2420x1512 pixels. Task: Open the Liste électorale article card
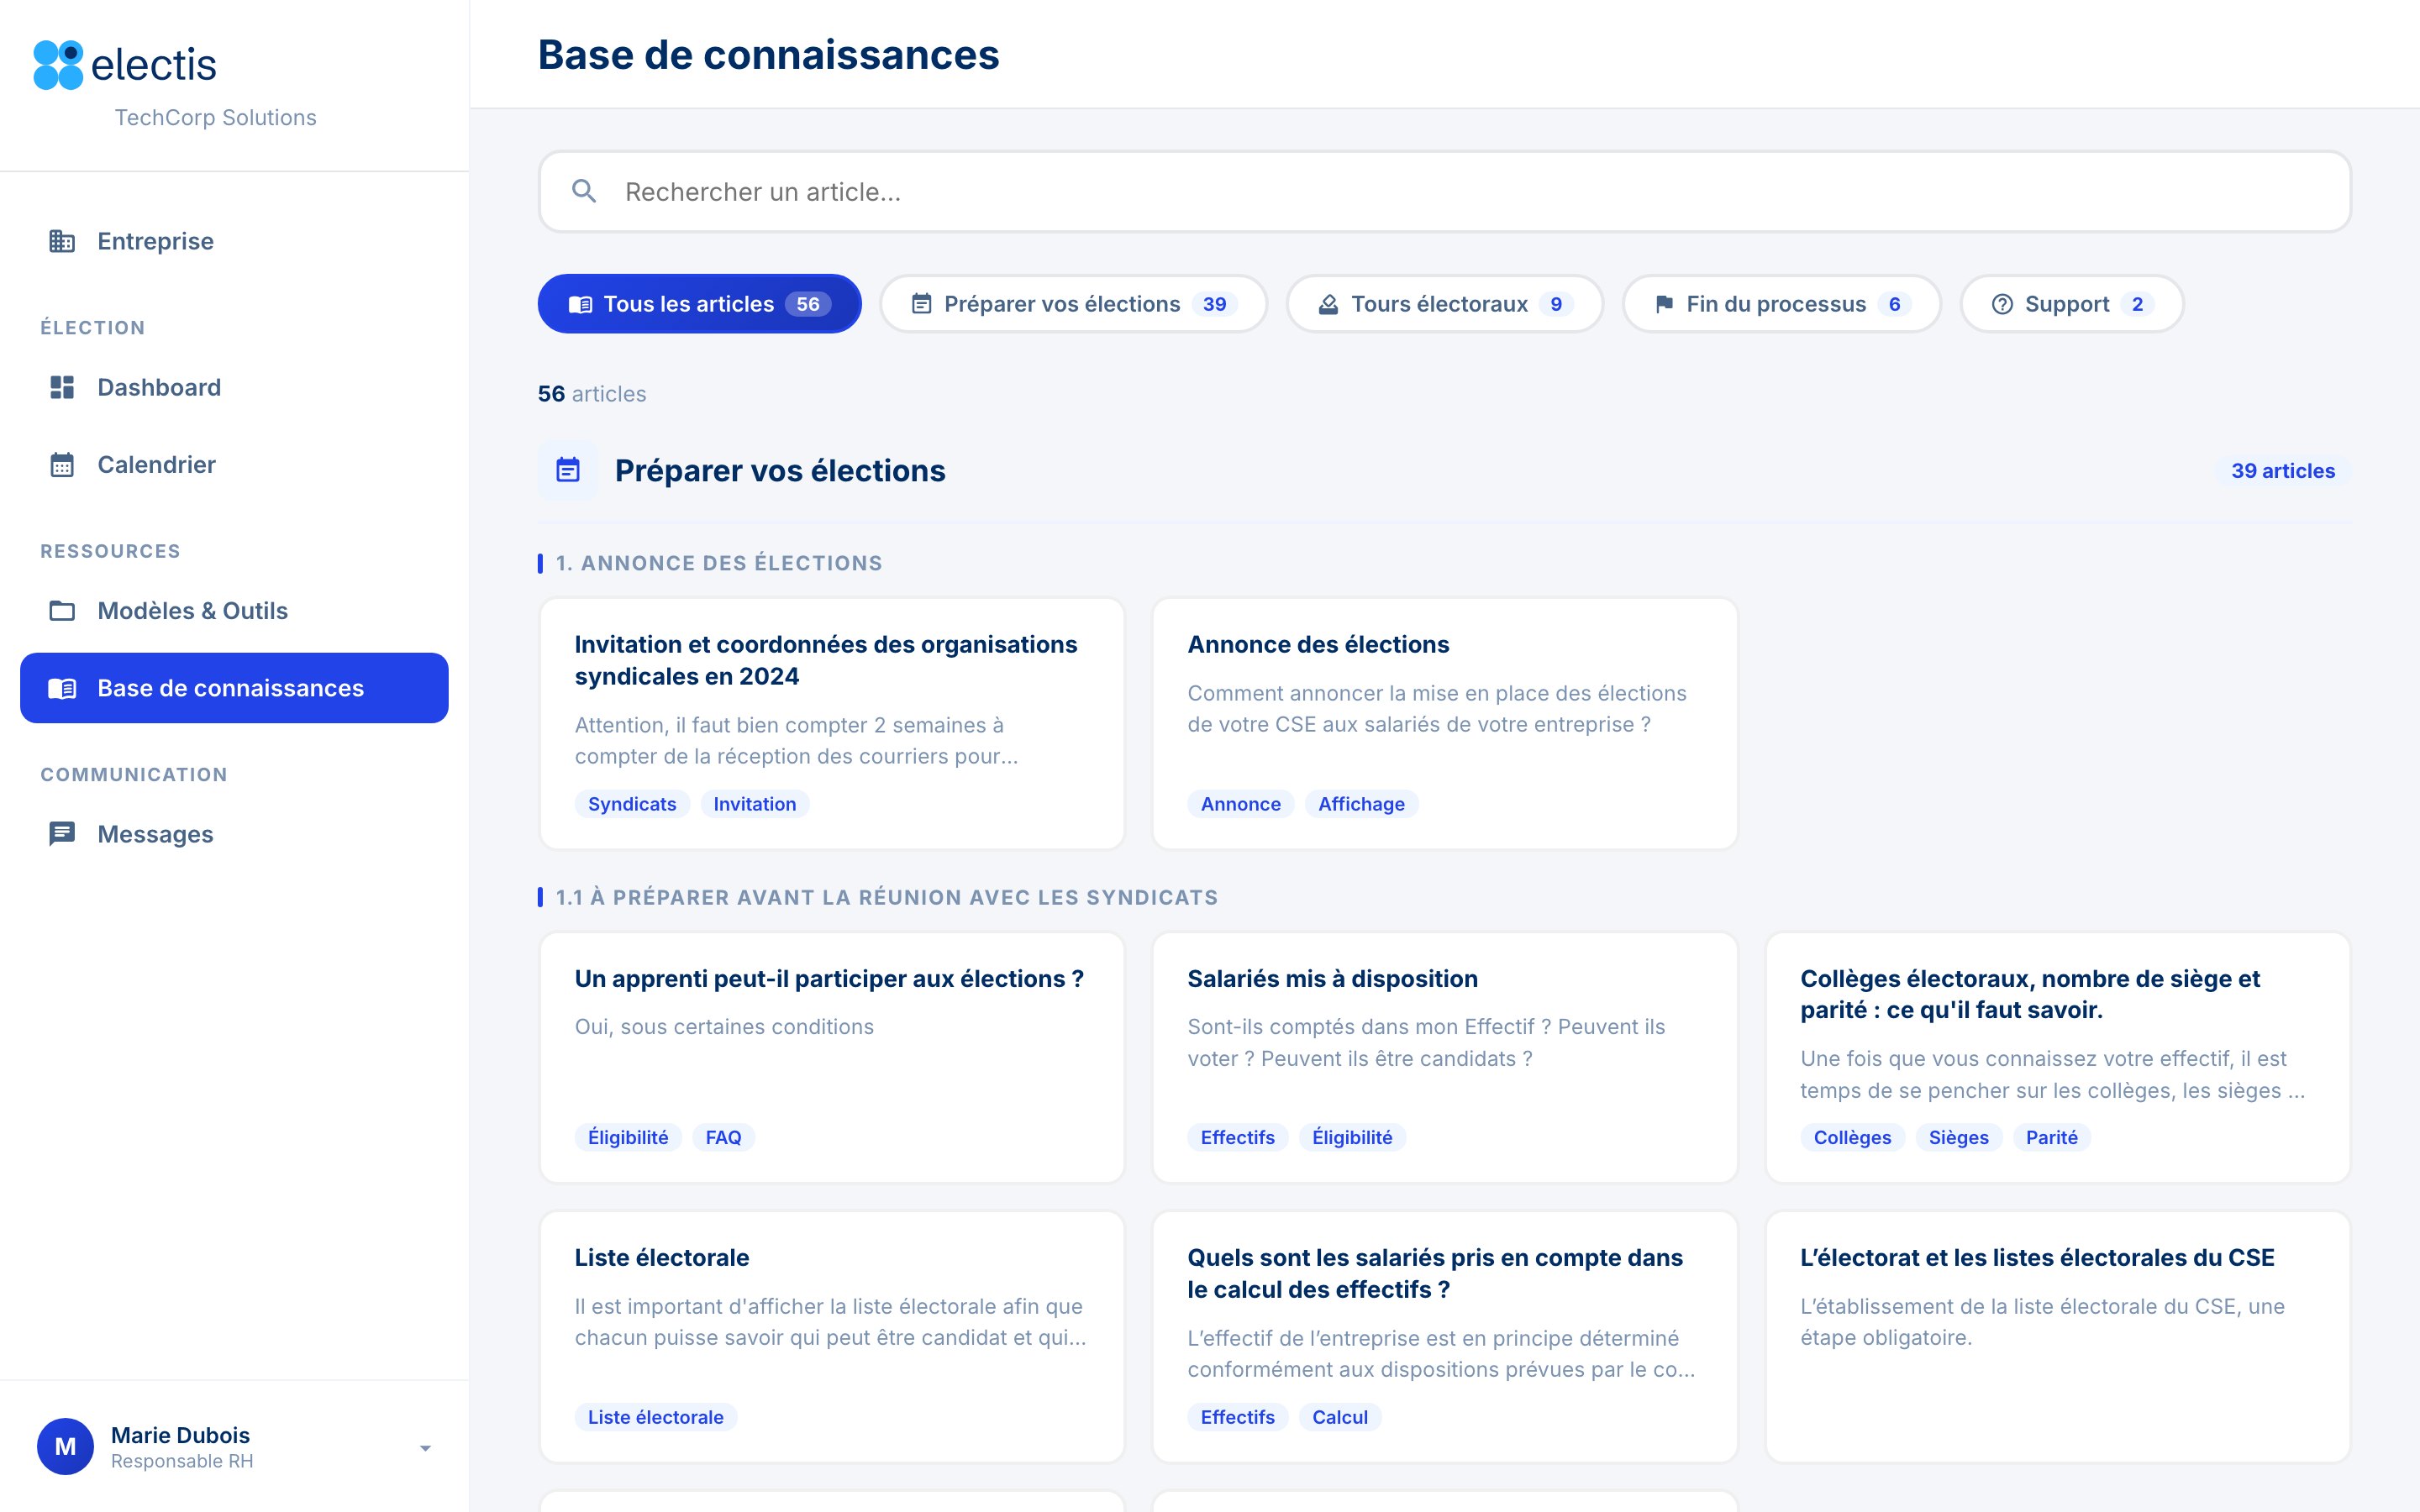point(832,1336)
